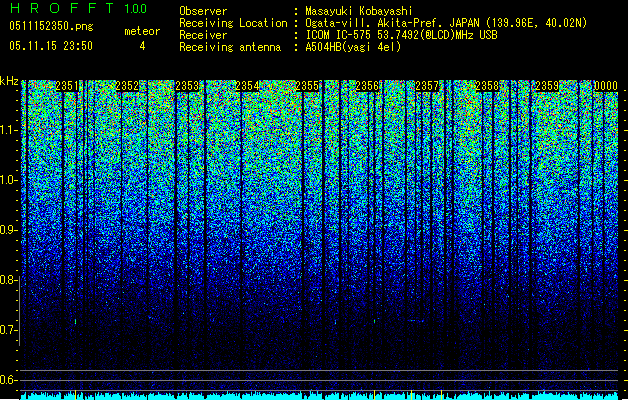Viewport: 629px width, 400px height.
Task: Click the Receiving Location label
Action: pyautogui.click(x=233, y=23)
